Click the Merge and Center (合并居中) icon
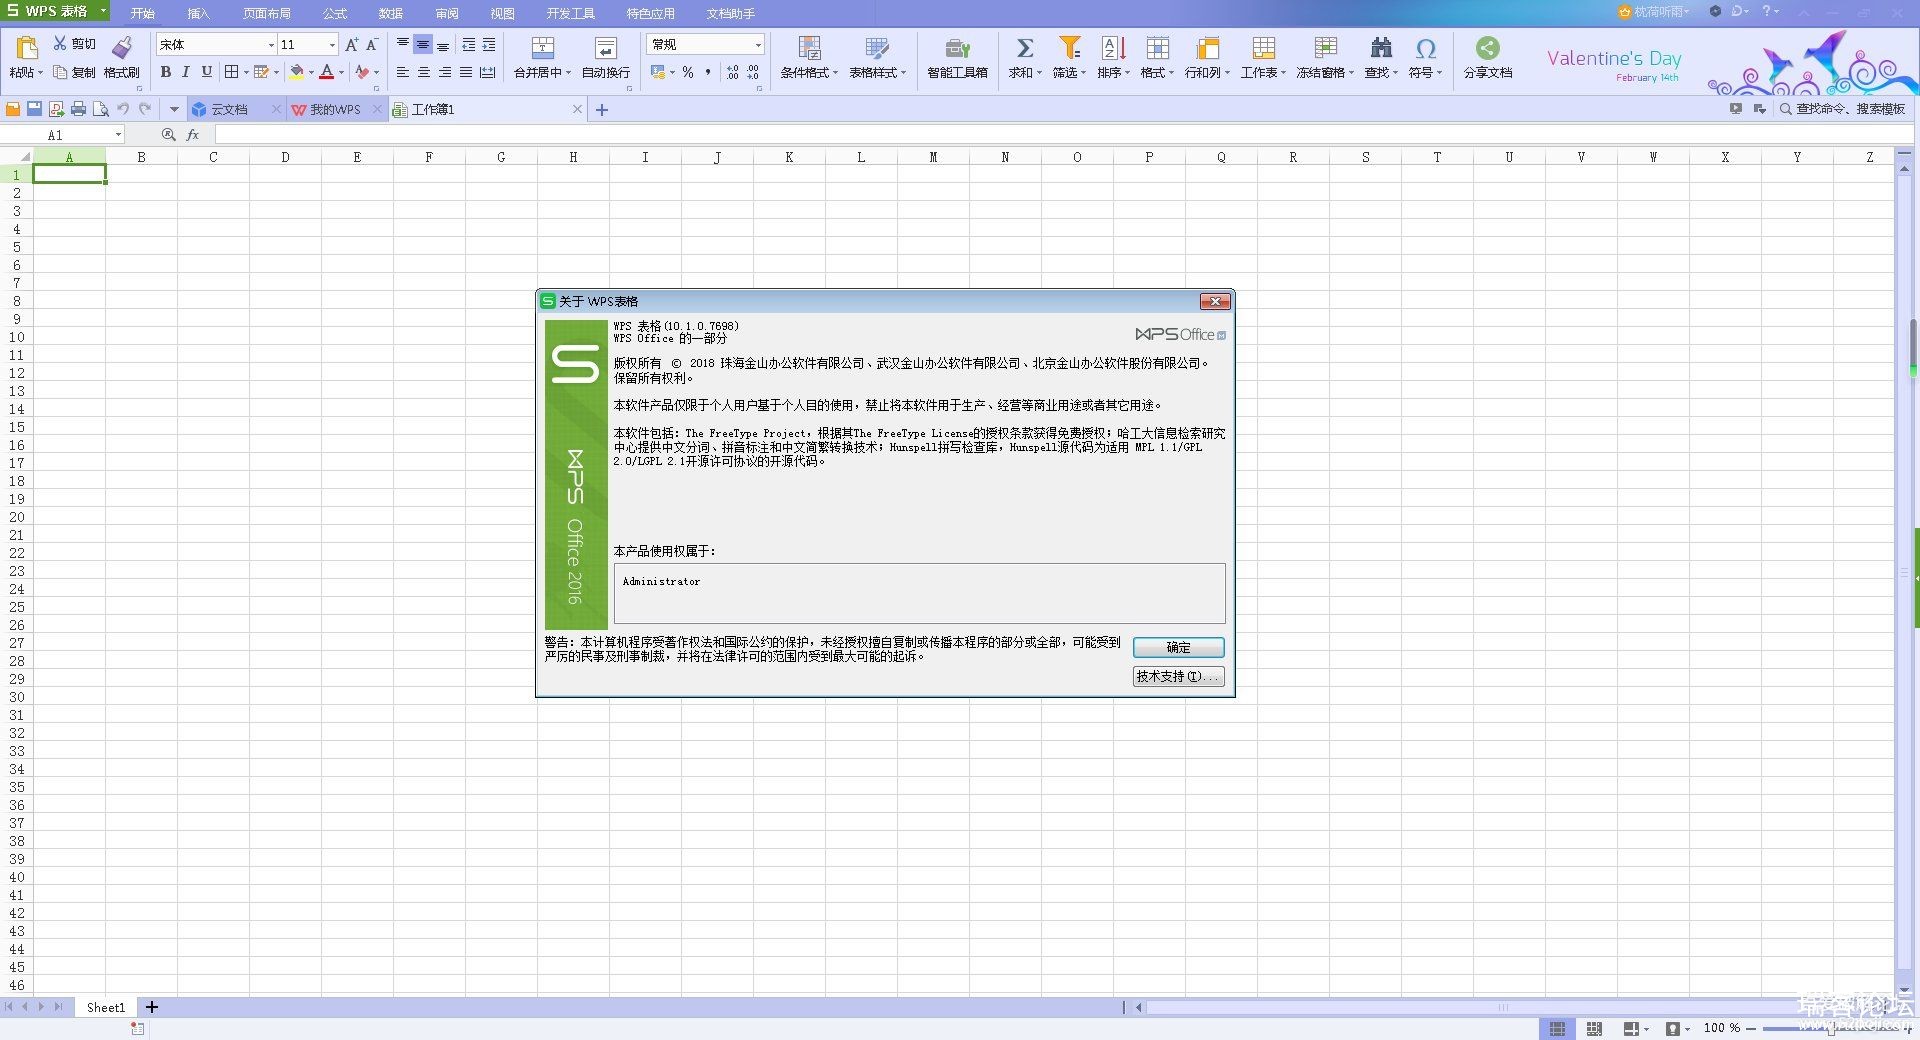Screen dimensions: 1920x1040 [x=542, y=48]
